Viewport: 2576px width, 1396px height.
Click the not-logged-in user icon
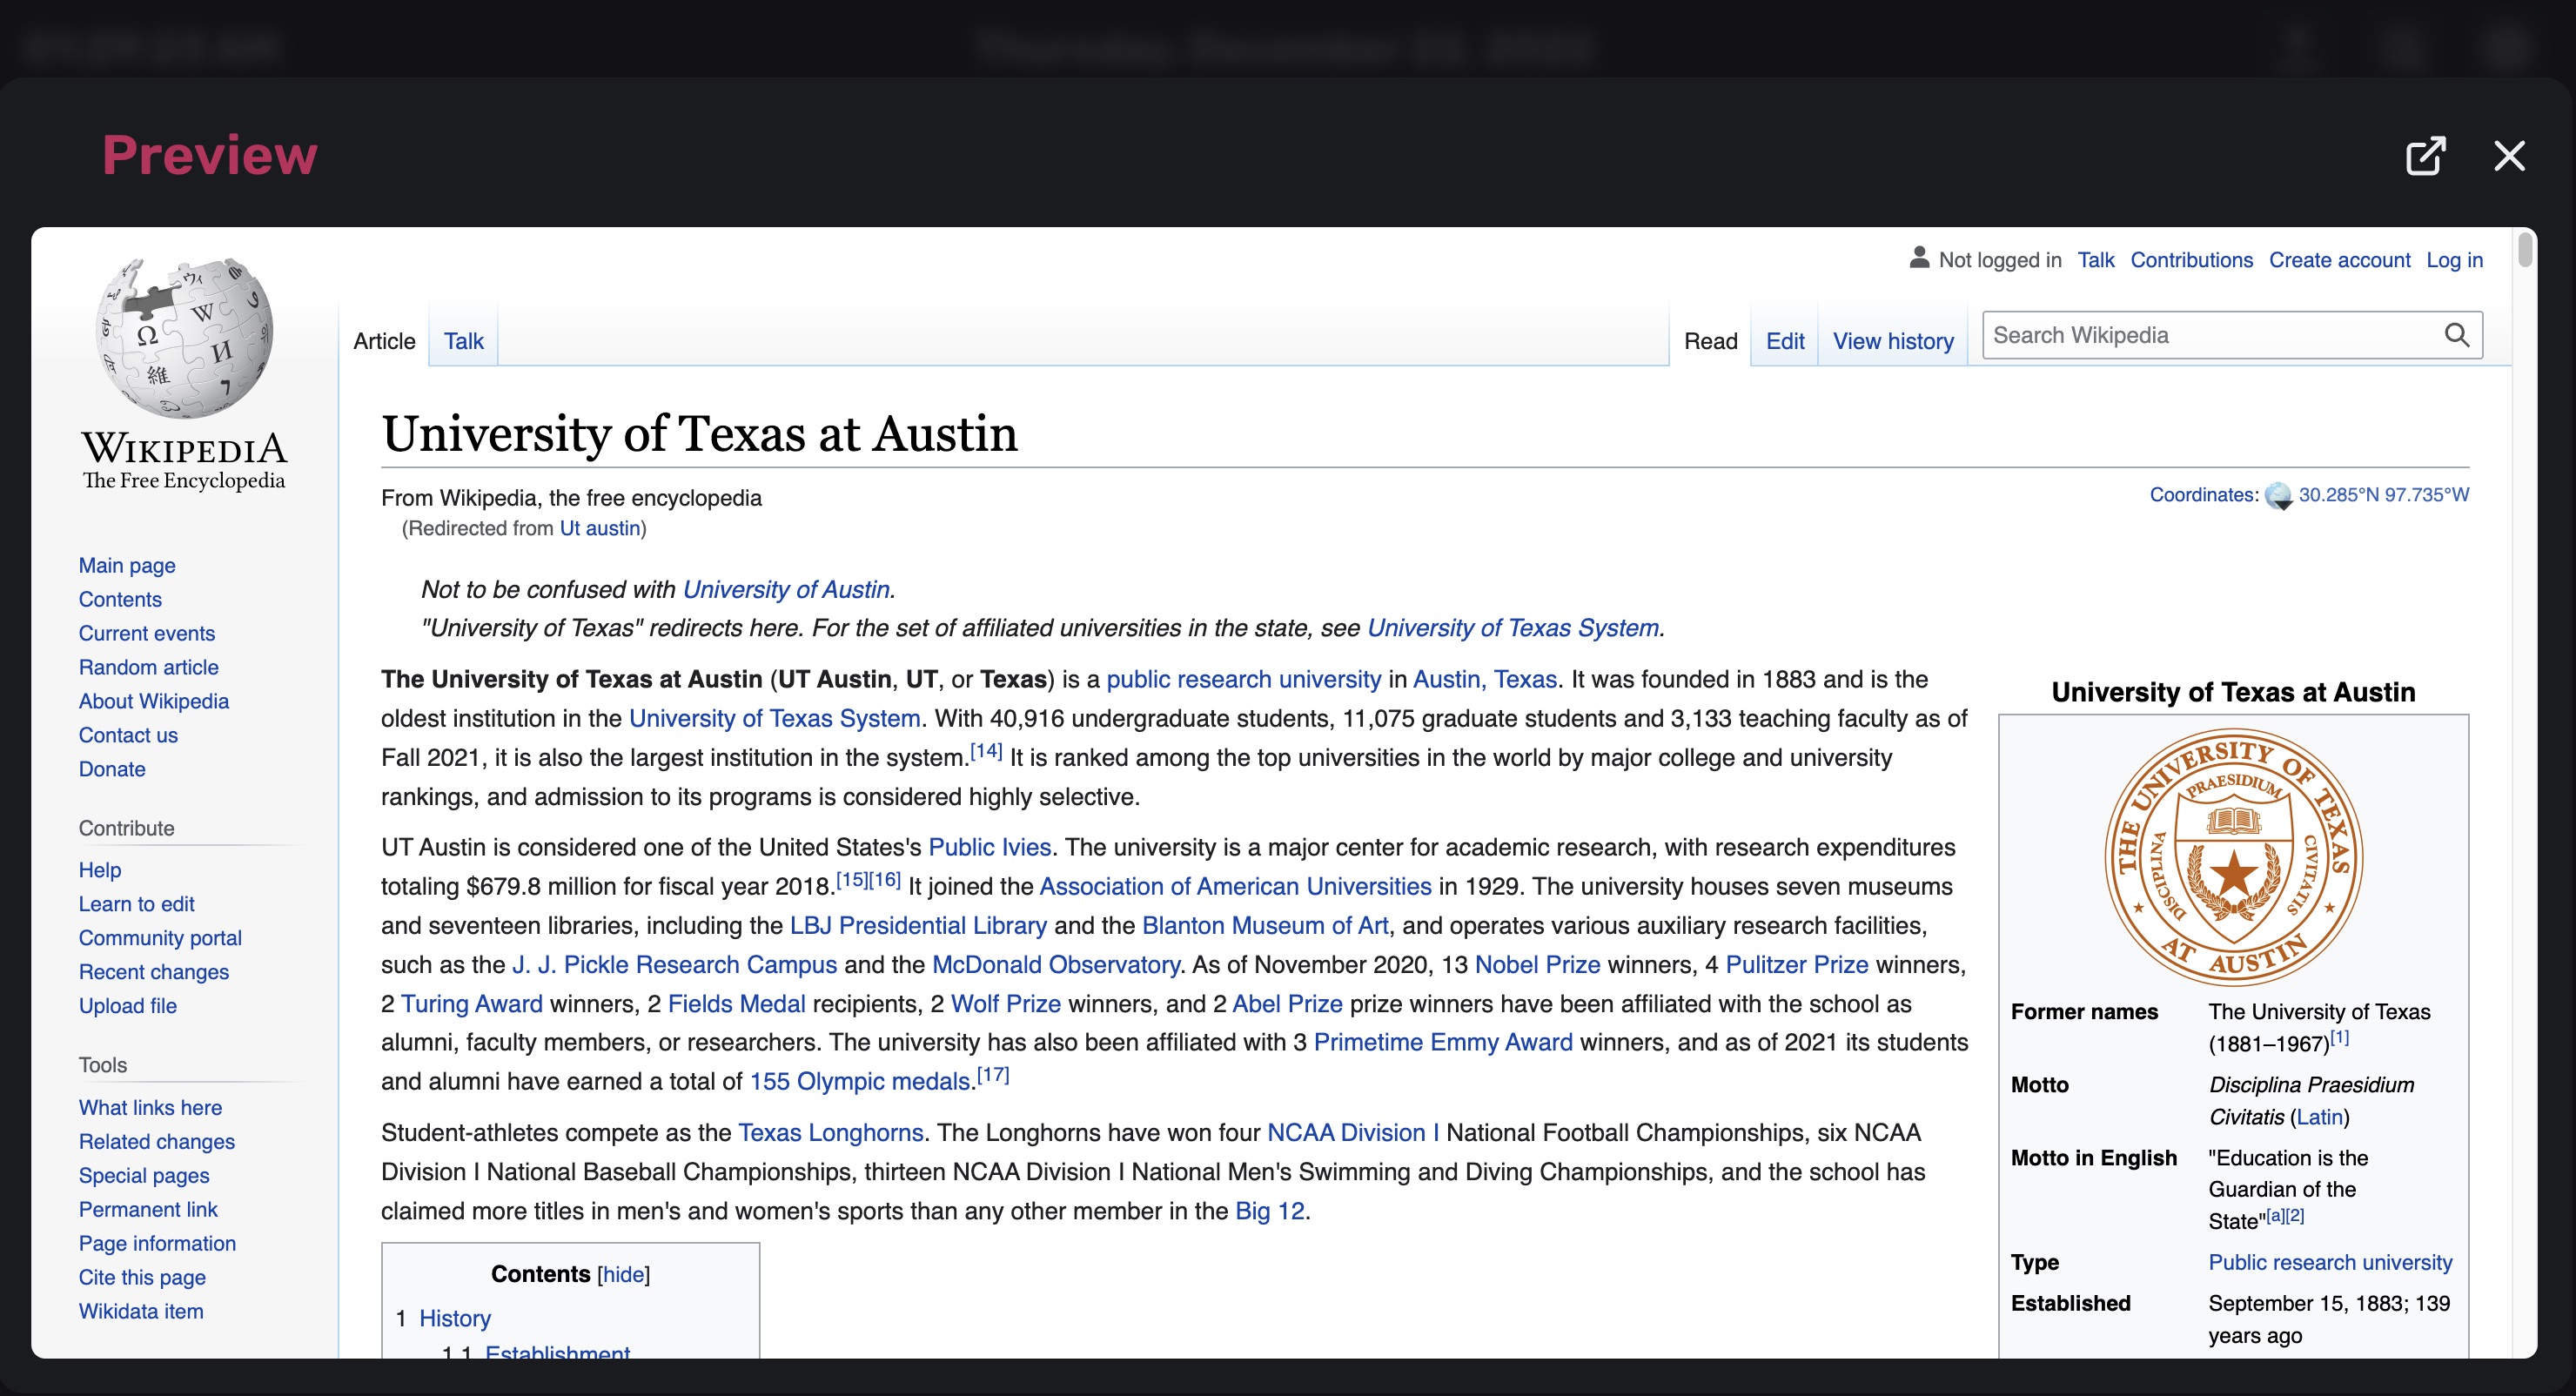(x=1919, y=258)
